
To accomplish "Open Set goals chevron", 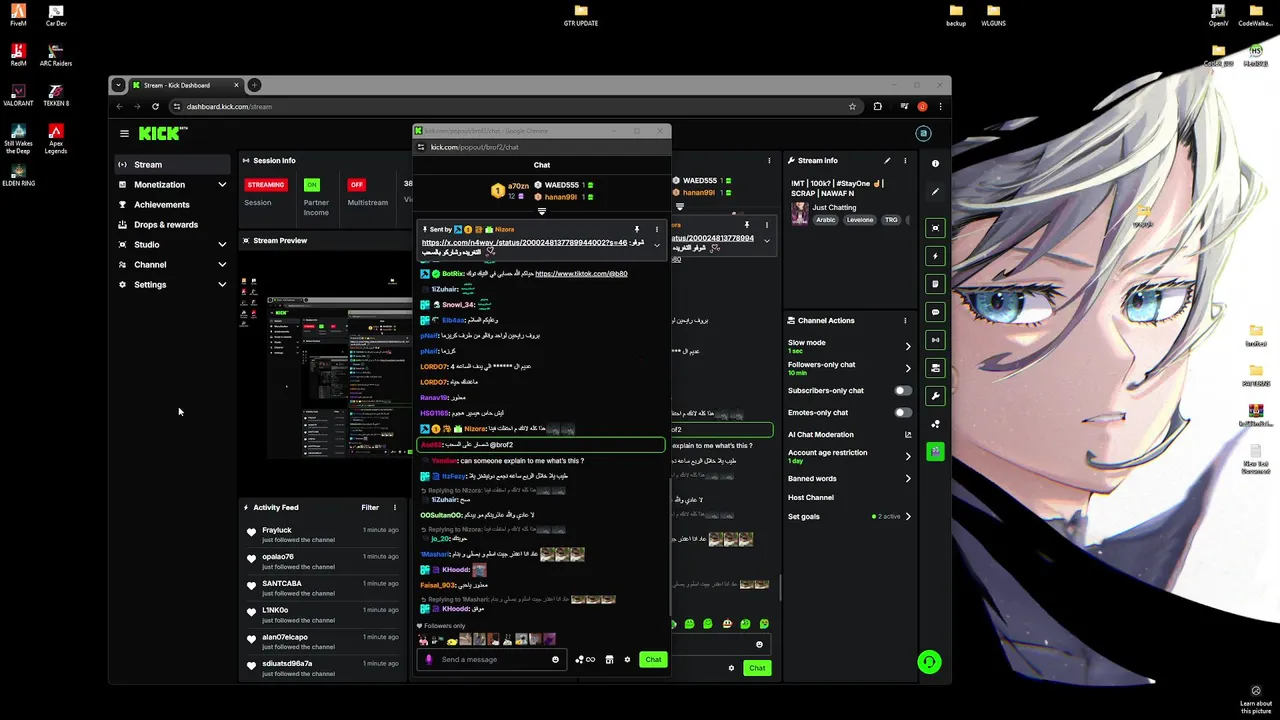I will tap(908, 516).
